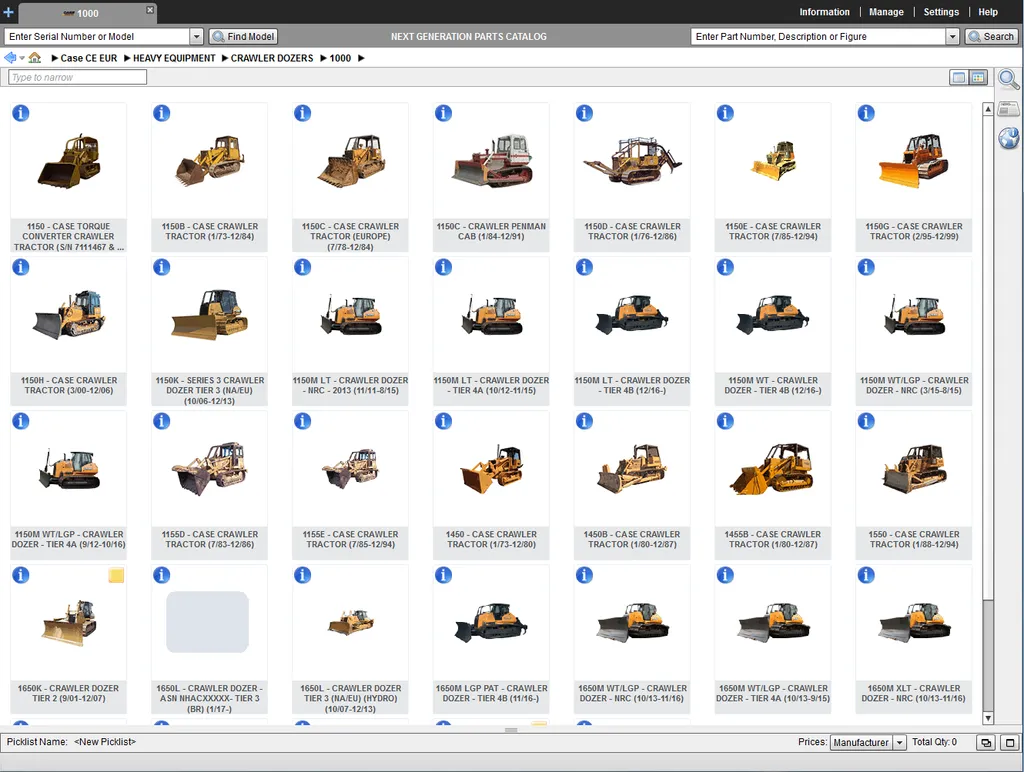This screenshot has height=772, width=1024.
Task: Navigate to CRAWLER DOZERS breadcrumb
Action: click(x=272, y=58)
